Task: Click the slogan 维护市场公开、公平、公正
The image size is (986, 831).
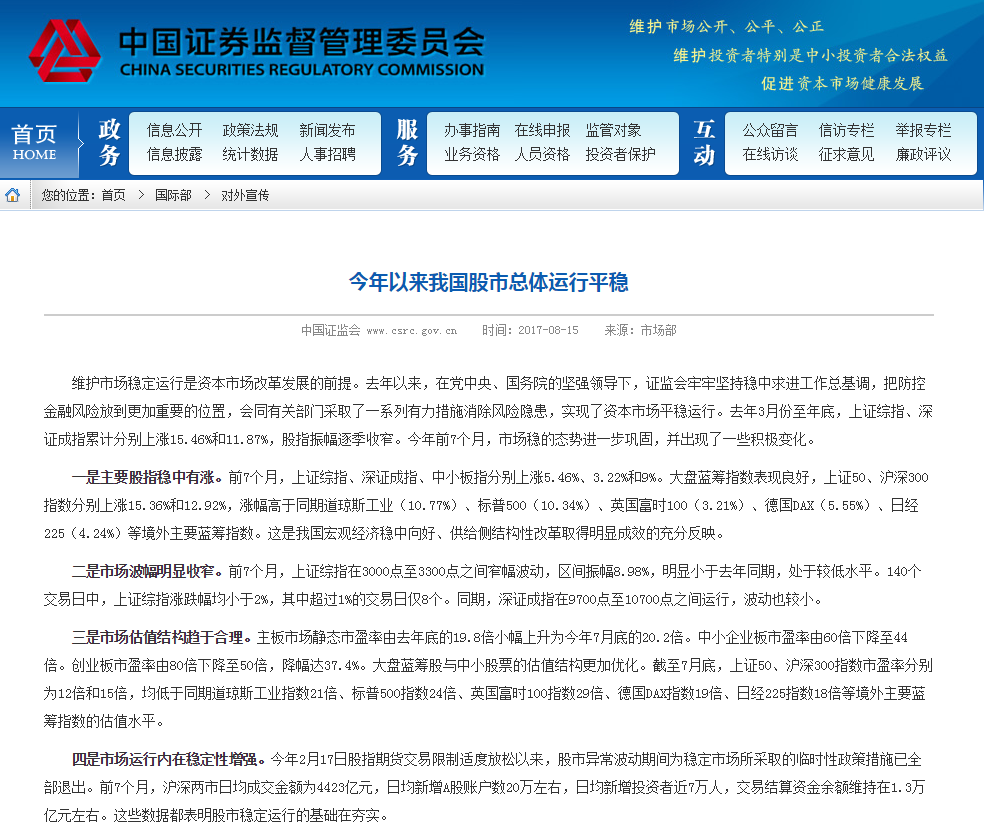Action: pos(727,26)
